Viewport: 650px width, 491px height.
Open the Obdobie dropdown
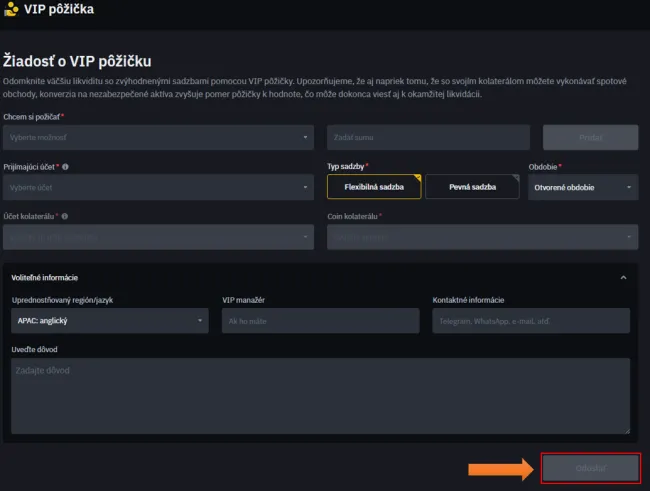583,187
